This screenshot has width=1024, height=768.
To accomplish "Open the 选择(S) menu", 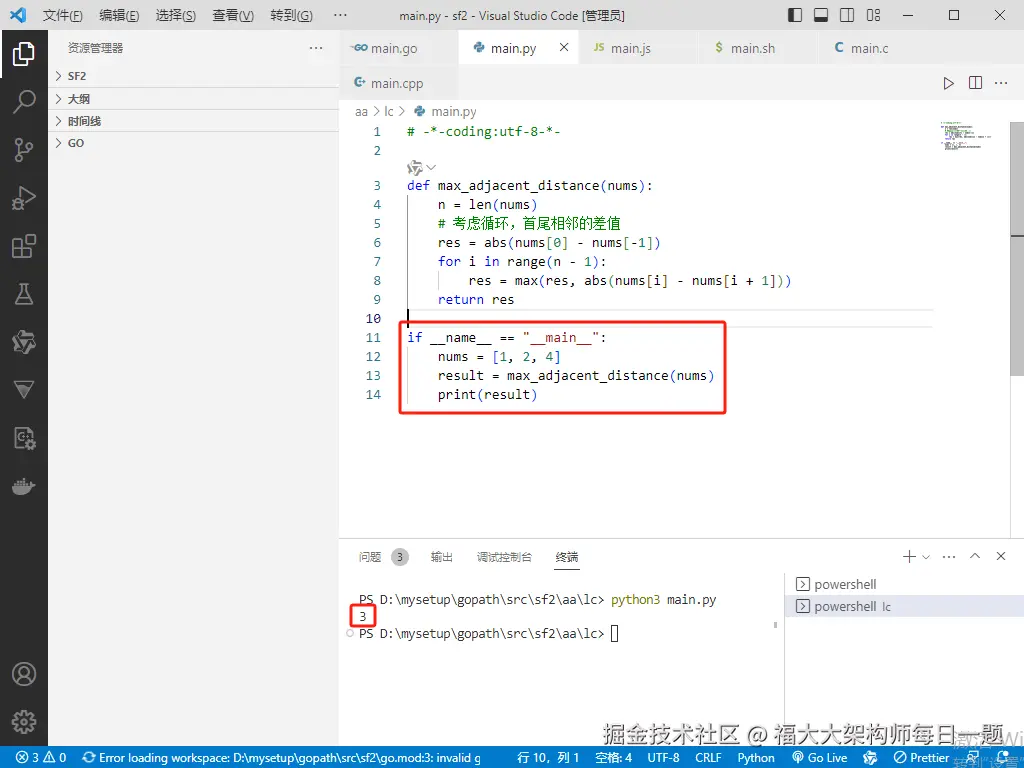I will click(x=176, y=15).
